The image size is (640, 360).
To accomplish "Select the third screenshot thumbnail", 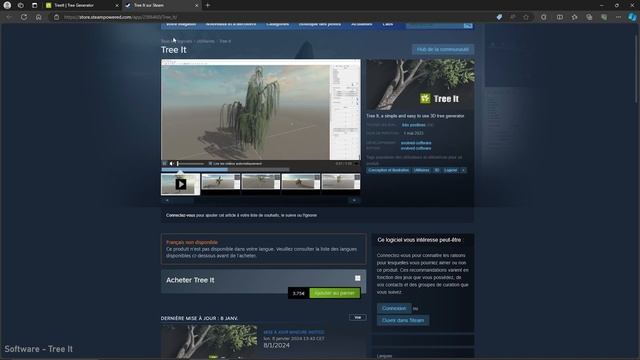I will [260, 182].
